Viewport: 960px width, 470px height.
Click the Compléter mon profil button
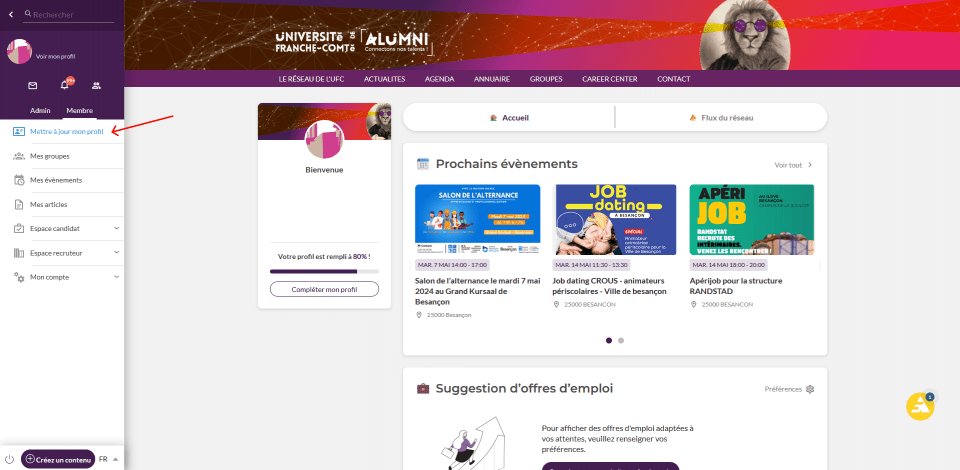point(324,289)
